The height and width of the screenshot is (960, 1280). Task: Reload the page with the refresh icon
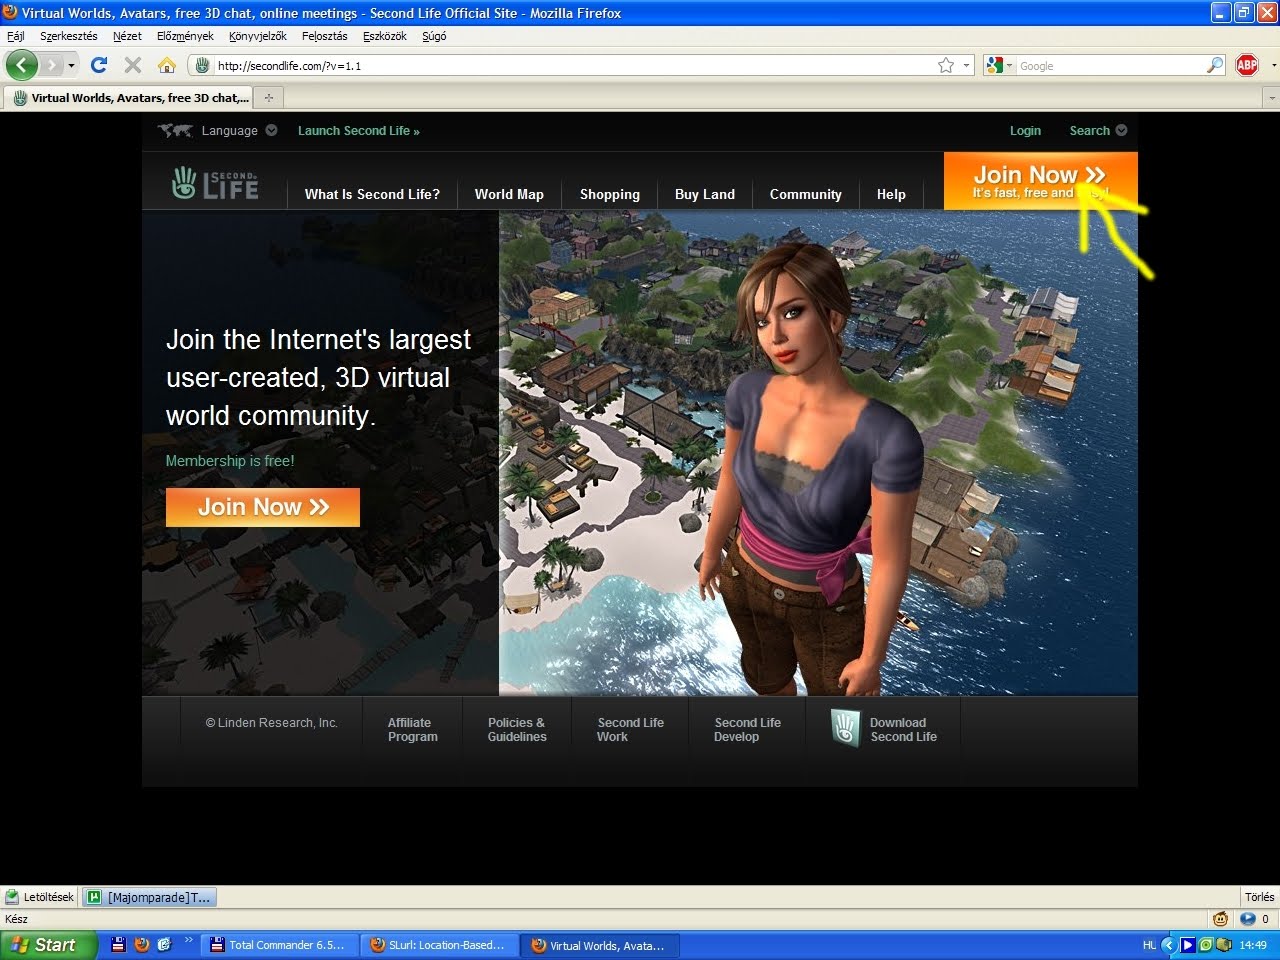(98, 65)
